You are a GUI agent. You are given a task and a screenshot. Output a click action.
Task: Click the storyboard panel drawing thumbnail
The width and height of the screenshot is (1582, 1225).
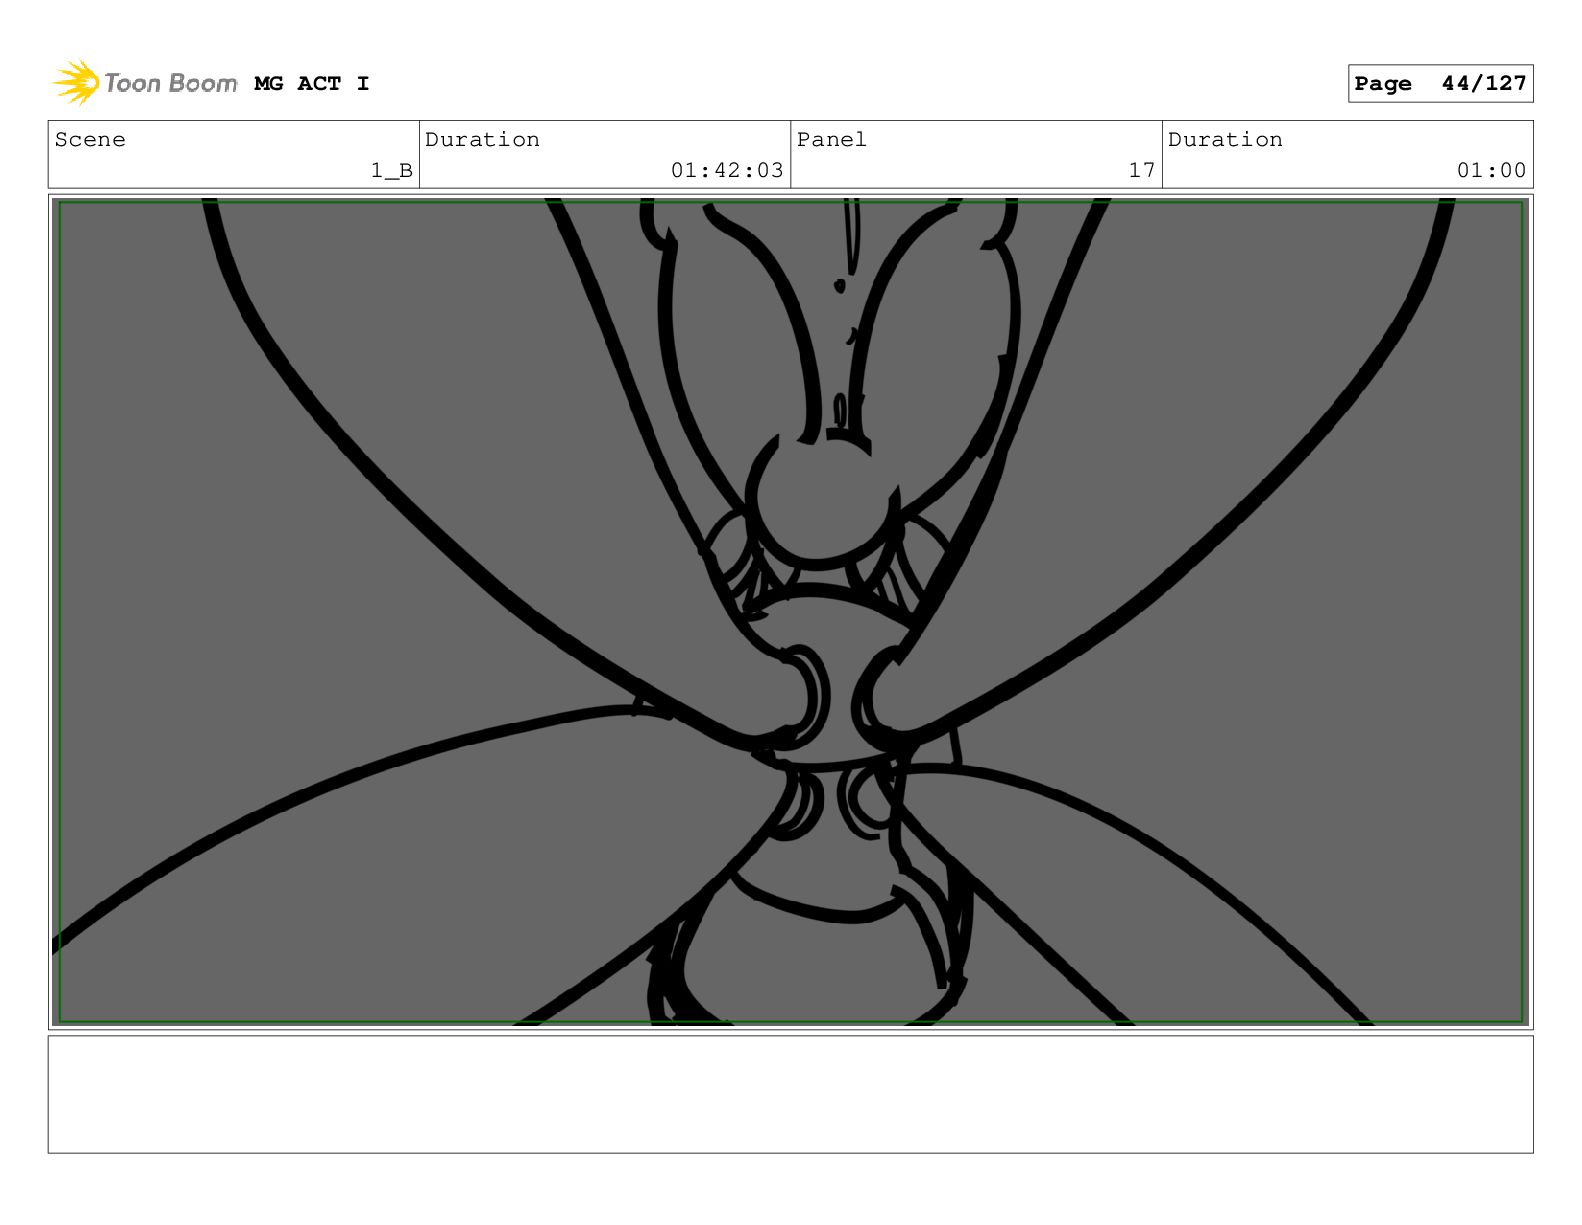coord(790,612)
